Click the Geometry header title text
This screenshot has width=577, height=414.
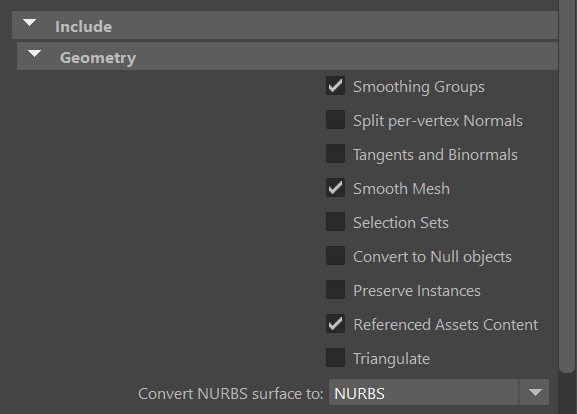click(x=98, y=58)
